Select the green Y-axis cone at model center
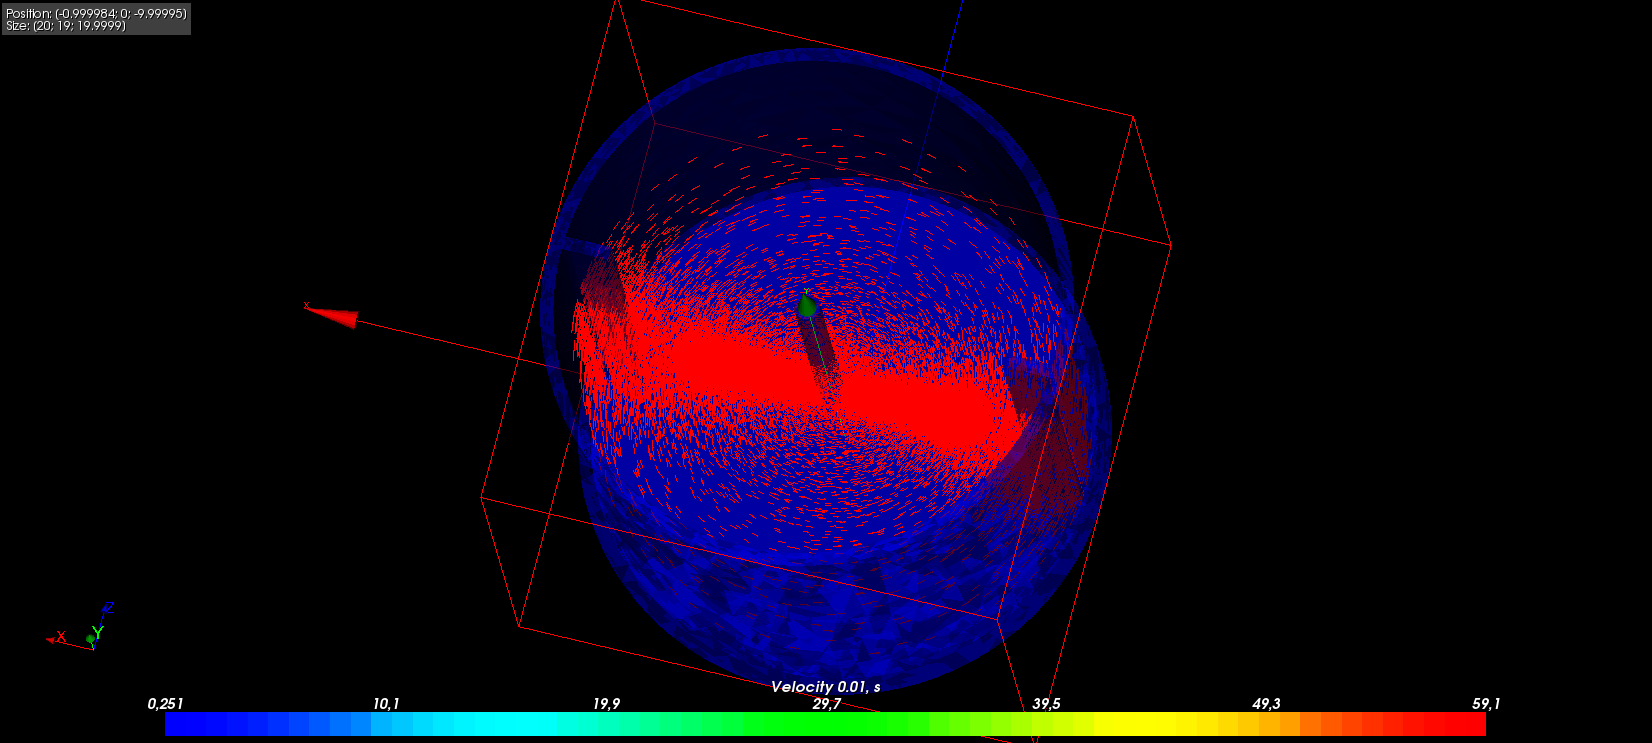Image resolution: width=1652 pixels, height=743 pixels. [807, 304]
